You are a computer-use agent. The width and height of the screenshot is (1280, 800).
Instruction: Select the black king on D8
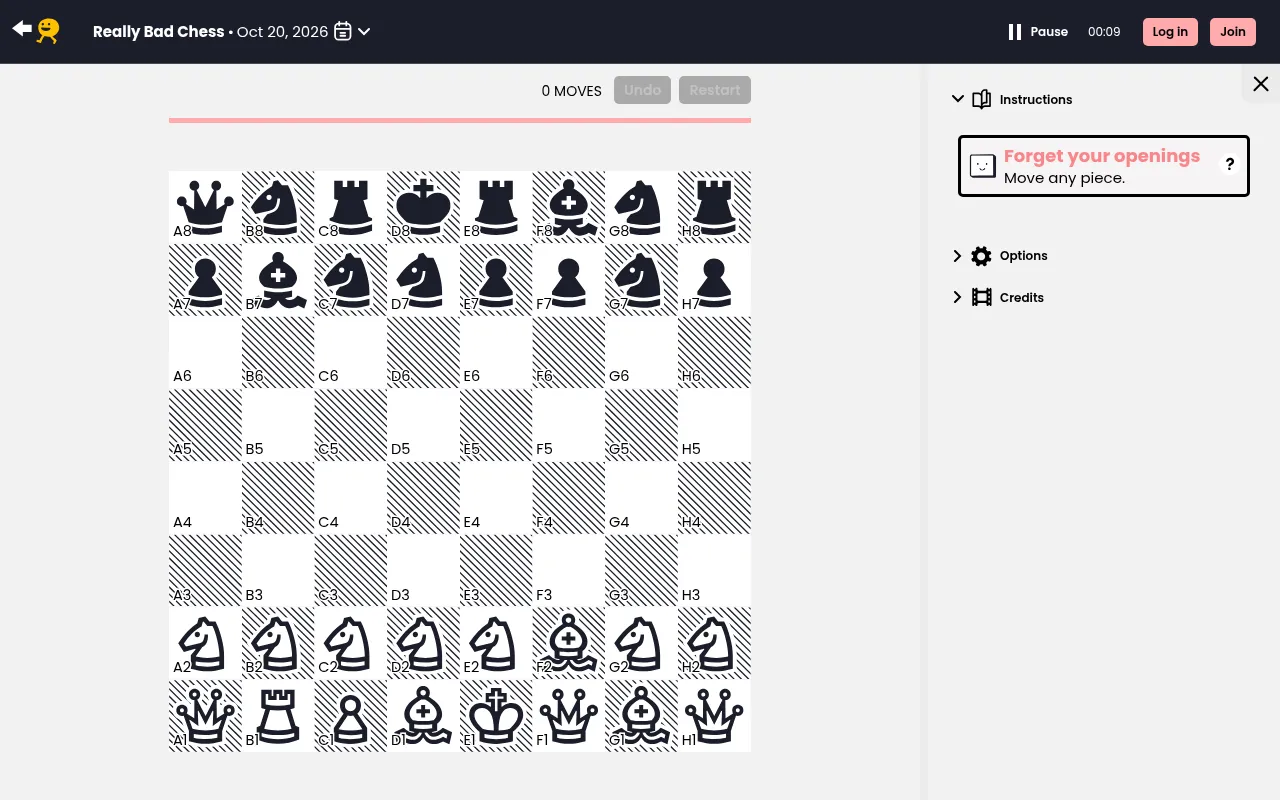click(423, 207)
